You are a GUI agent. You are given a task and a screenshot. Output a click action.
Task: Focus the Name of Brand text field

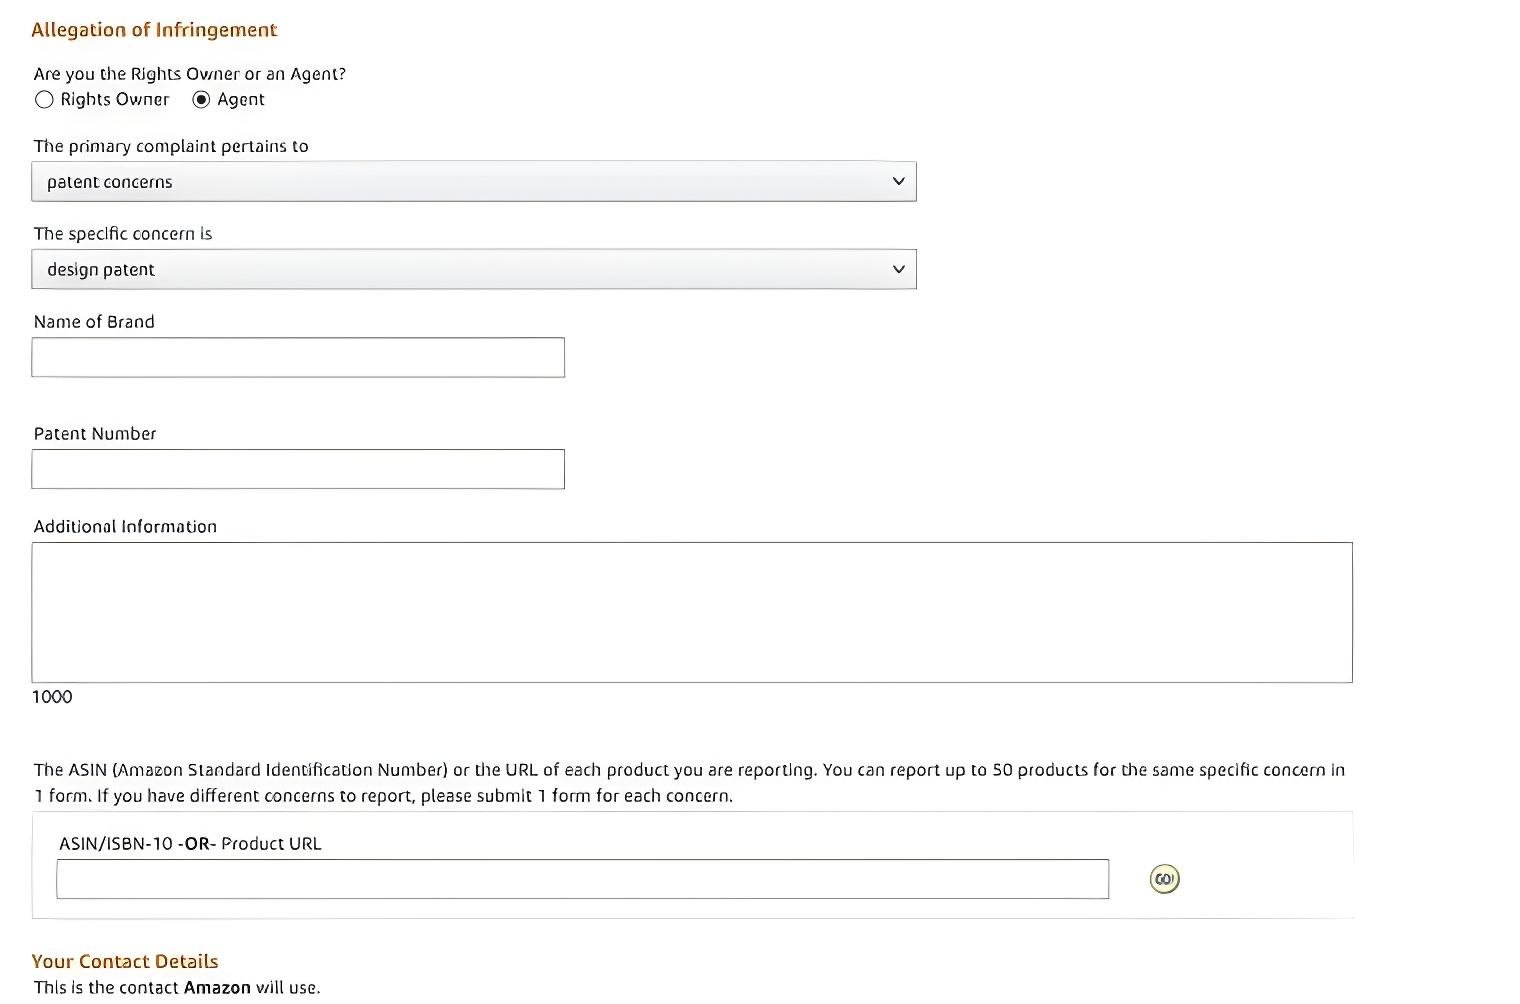tap(298, 357)
